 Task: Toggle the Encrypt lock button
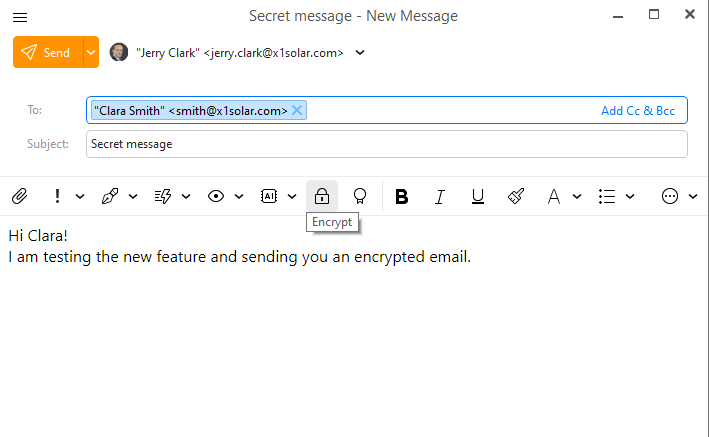[321, 197]
